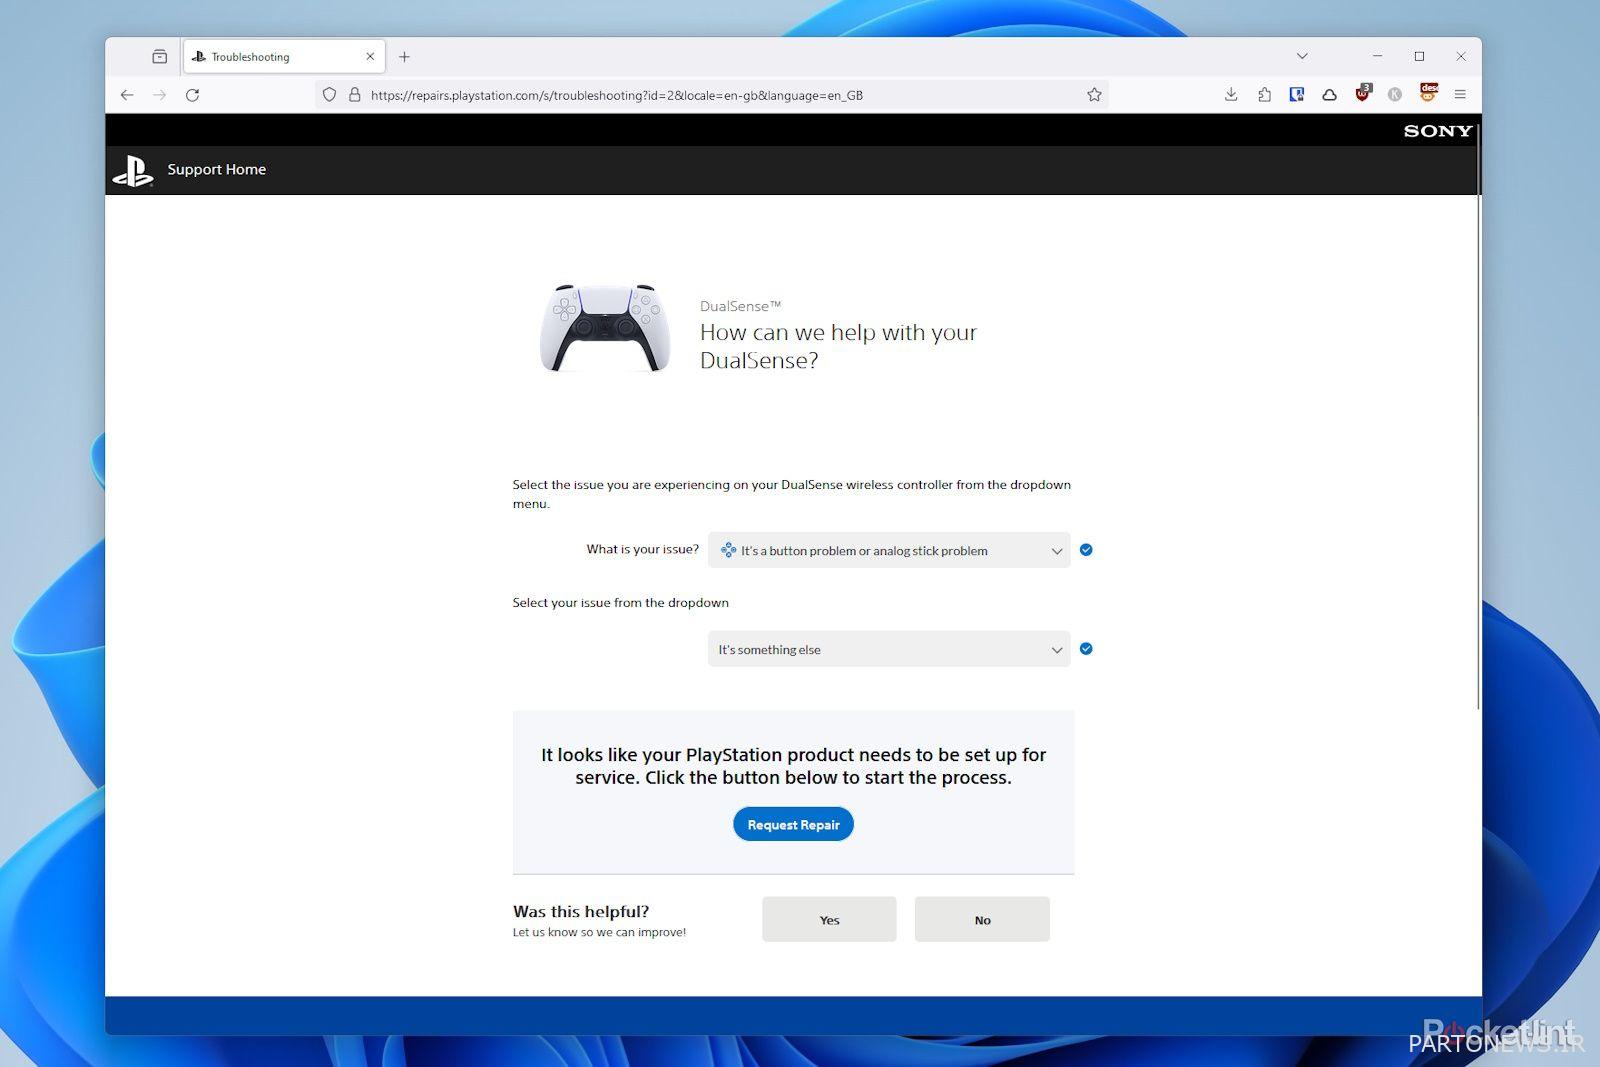Open the tracking protection shield icon

[x=329, y=95]
